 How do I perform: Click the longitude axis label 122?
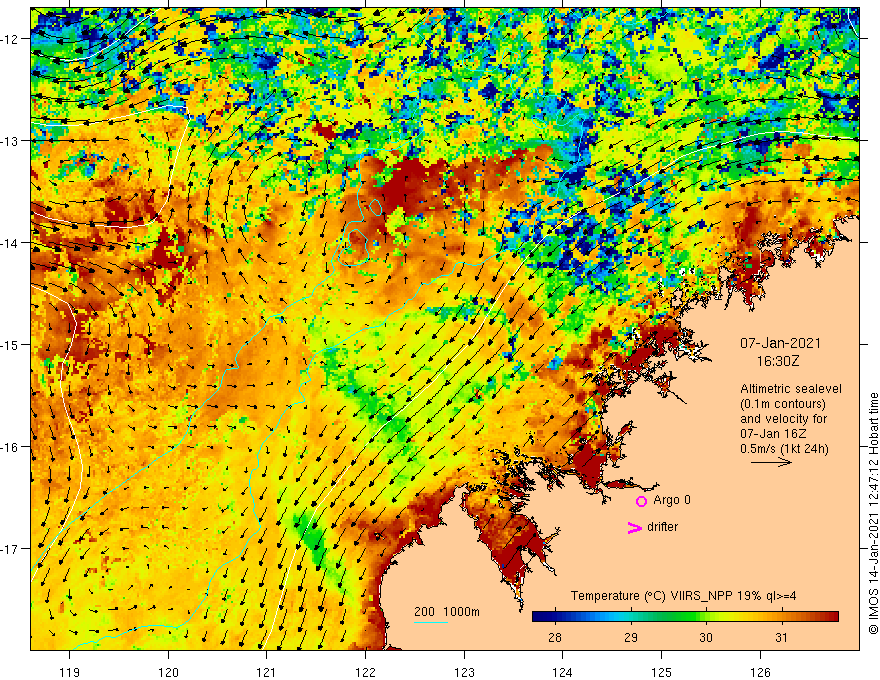pyautogui.click(x=365, y=672)
